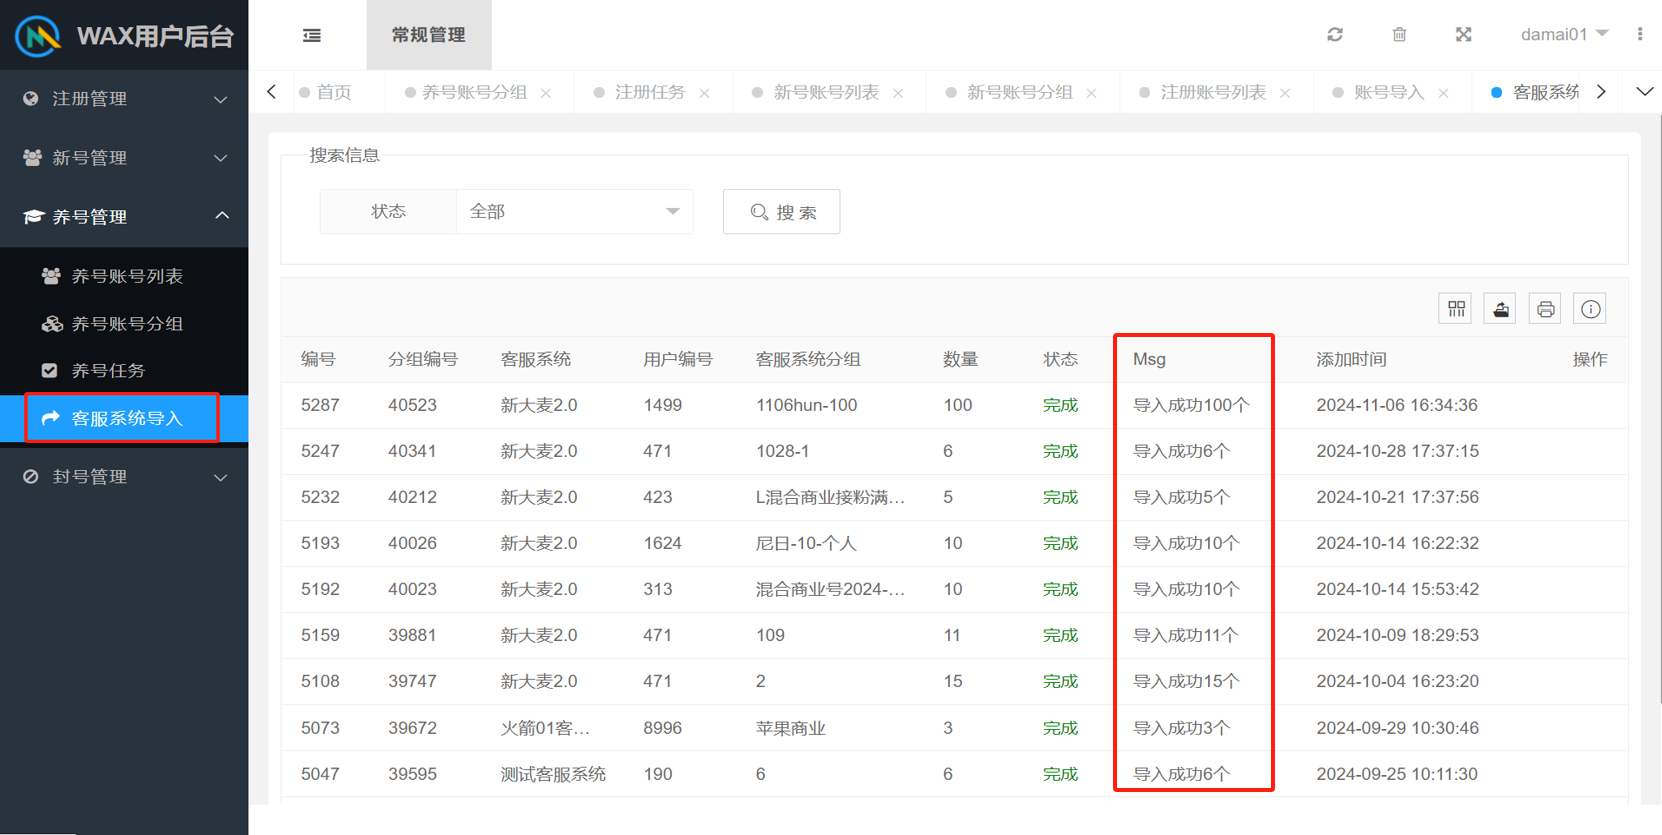This screenshot has height=835, width=1662.
Task: Click cell 尼日-10-个人
Action: tap(806, 543)
